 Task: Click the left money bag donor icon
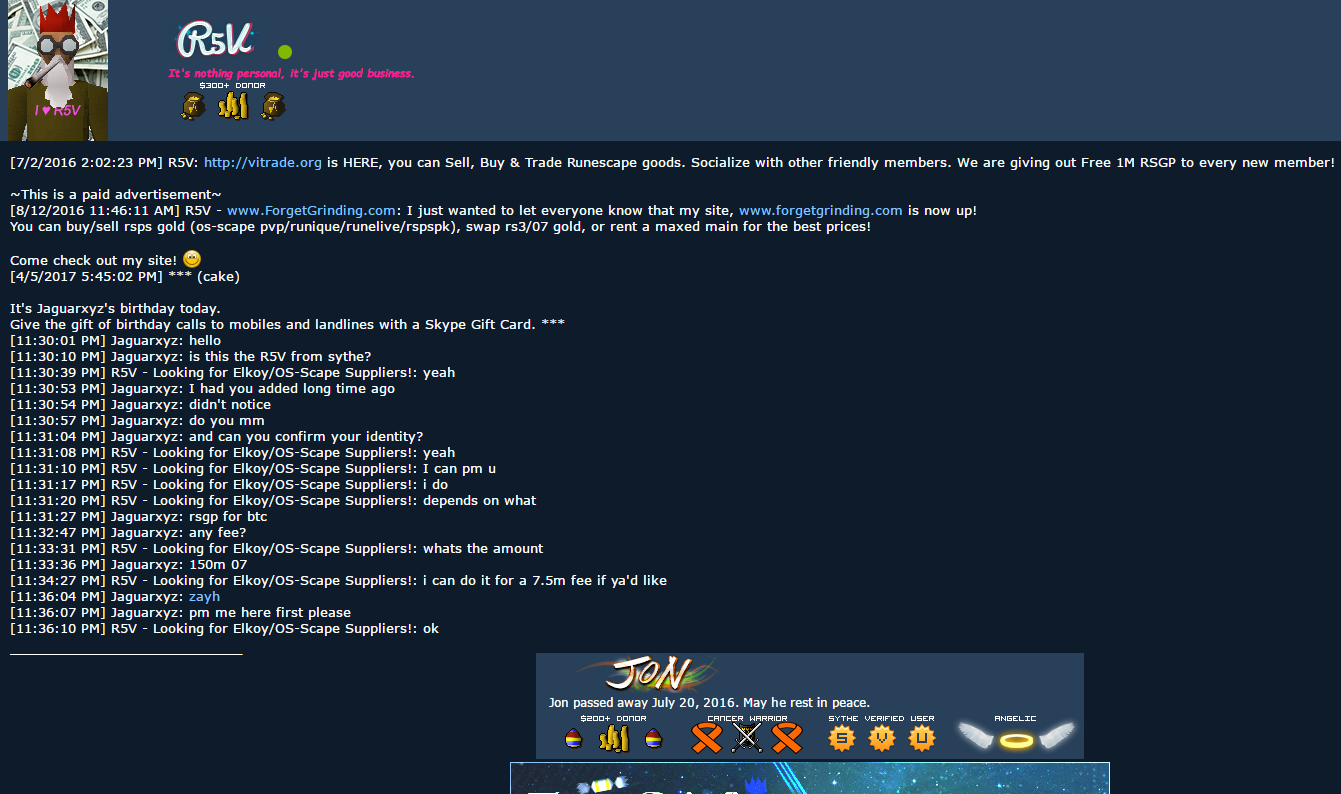click(193, 106)
